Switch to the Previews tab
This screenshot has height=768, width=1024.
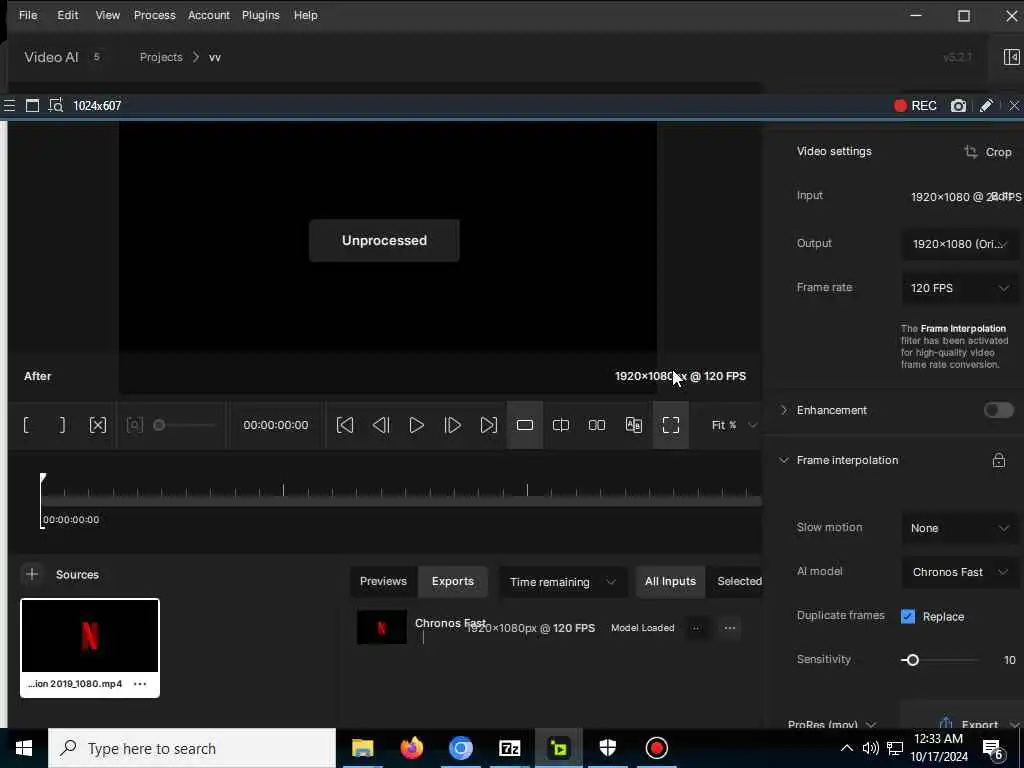(383, 582)
